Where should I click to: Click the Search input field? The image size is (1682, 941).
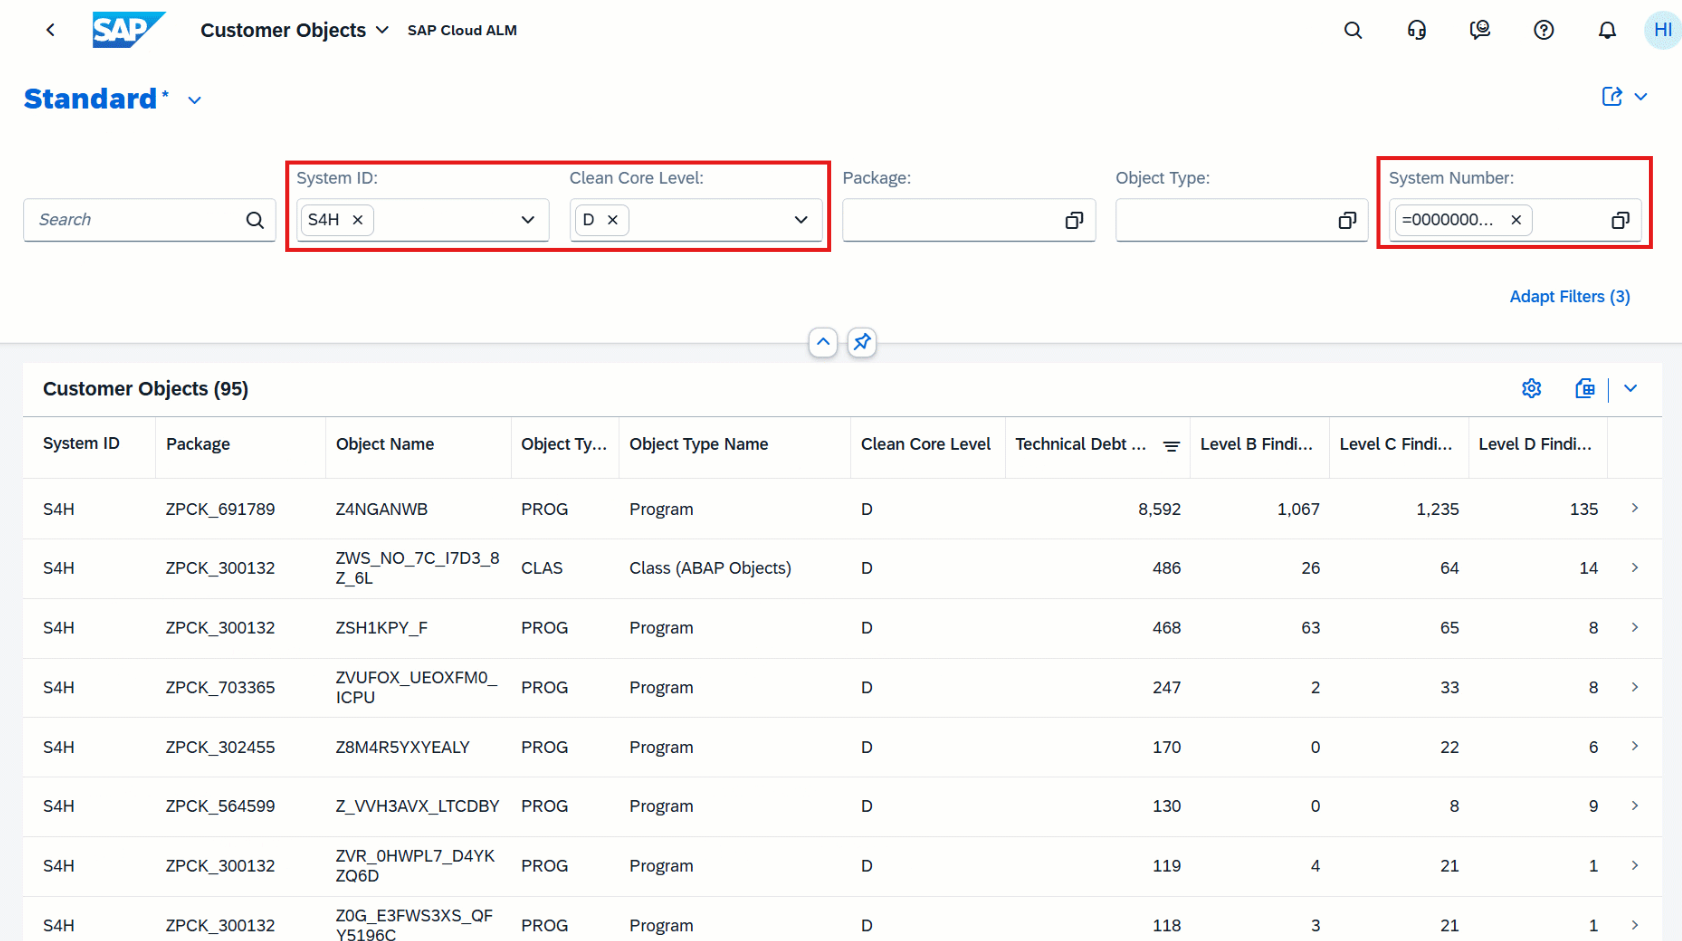(x=135, y=220)
